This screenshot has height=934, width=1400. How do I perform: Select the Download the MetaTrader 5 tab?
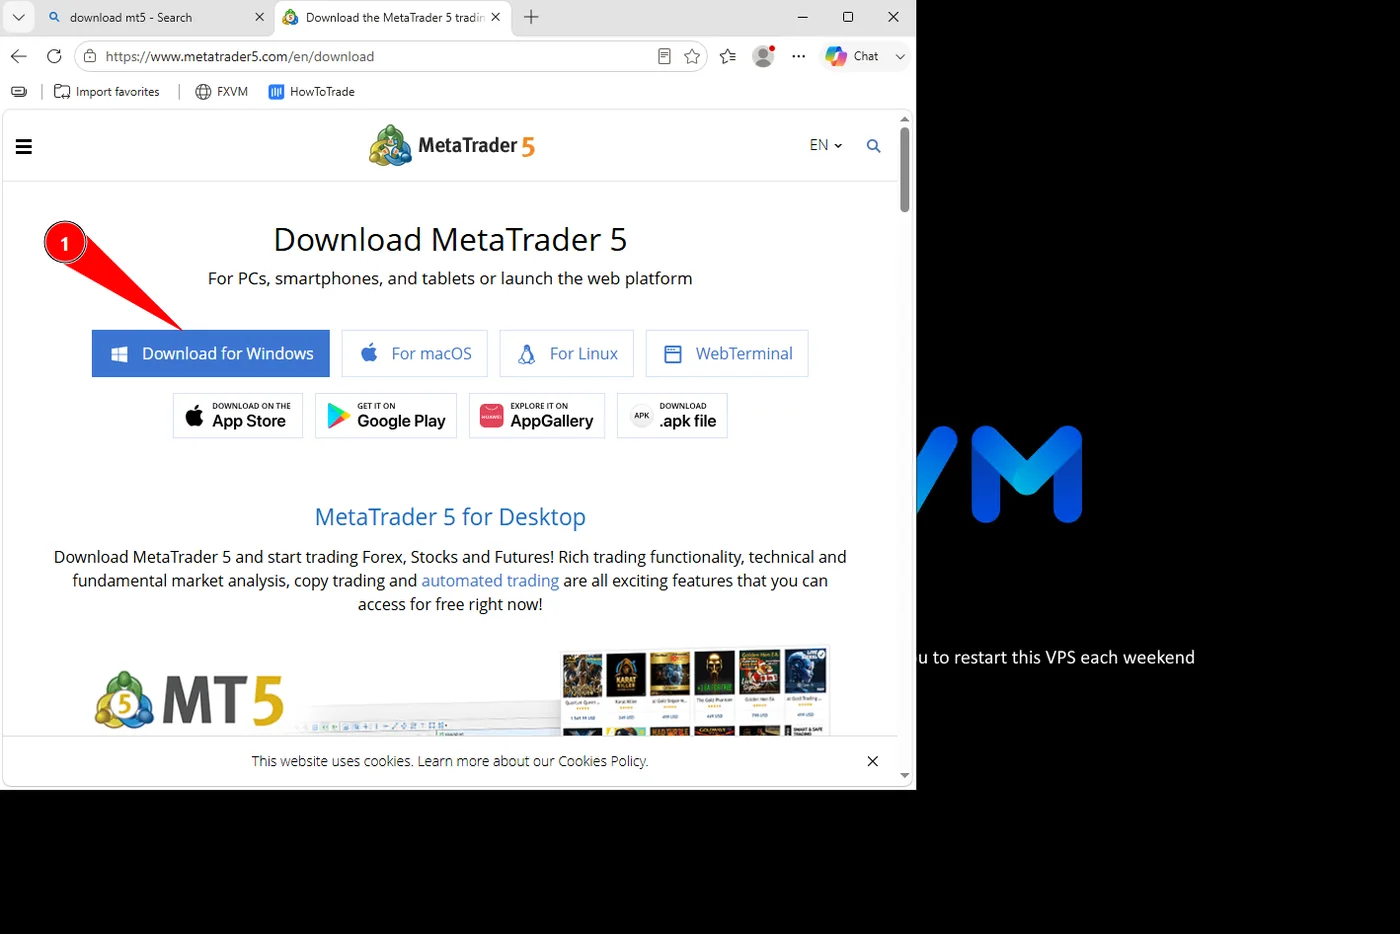[385, 17]
